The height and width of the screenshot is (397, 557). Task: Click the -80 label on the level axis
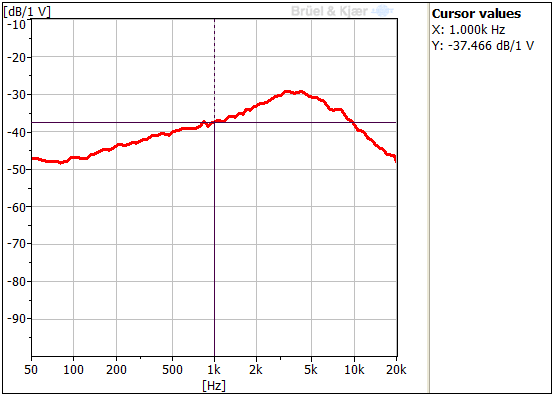[17, 282]
